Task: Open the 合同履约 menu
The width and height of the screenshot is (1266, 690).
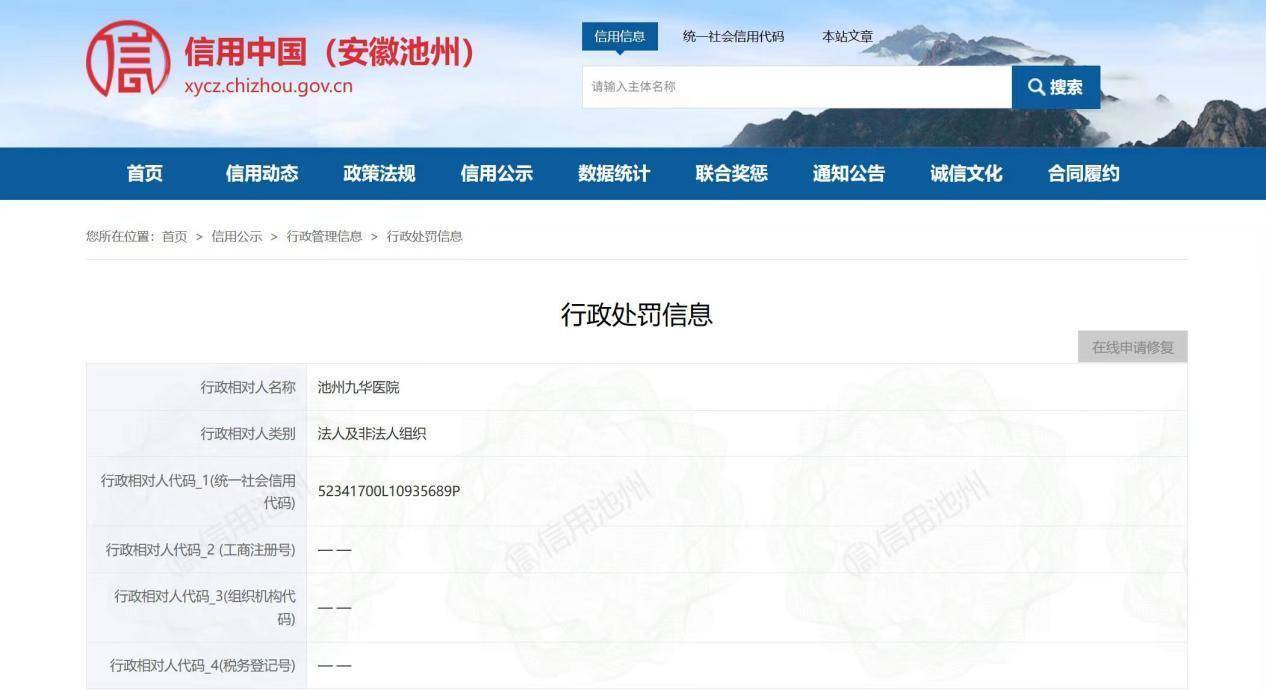Action: [1081, 173]
